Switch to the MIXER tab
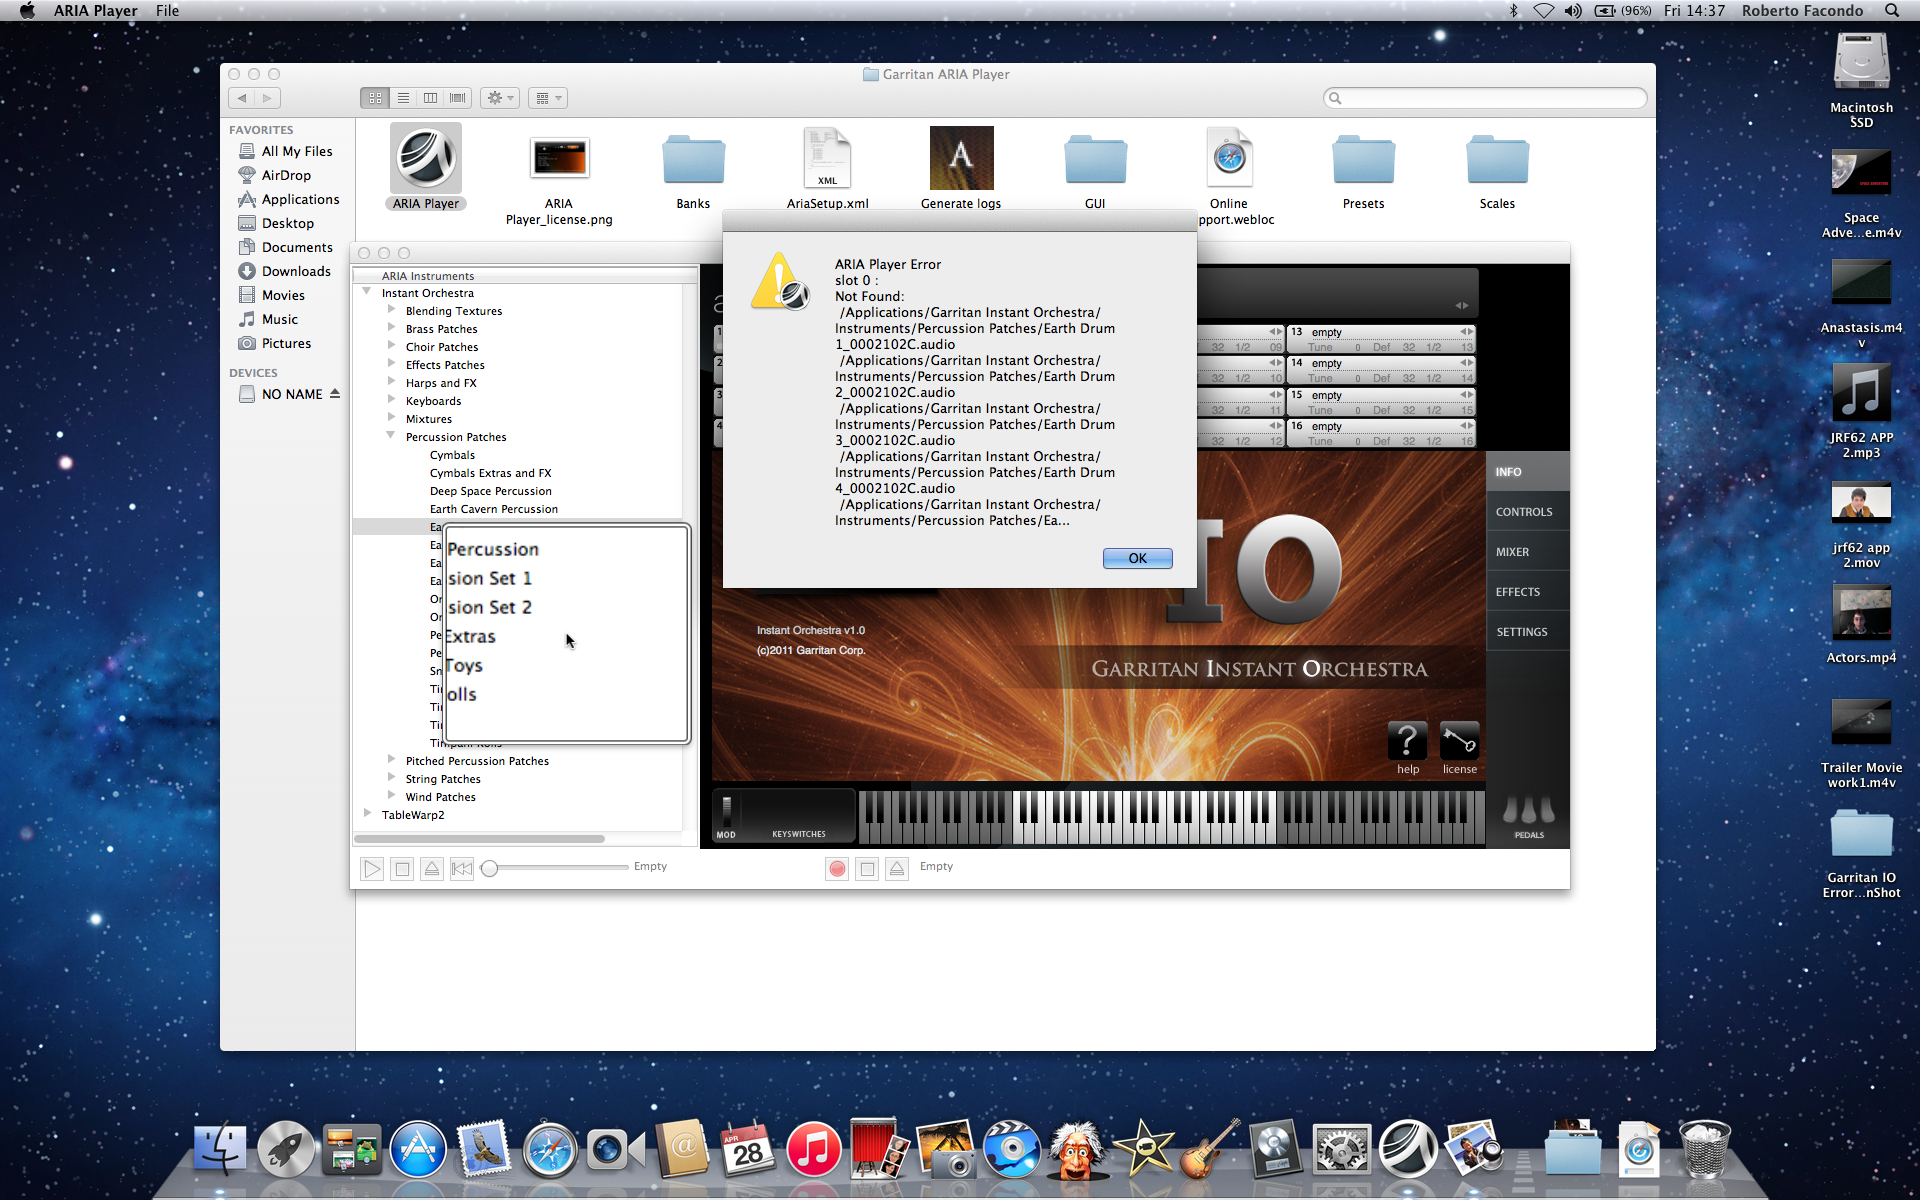The width and height of the screenshot is (1920, 1200). pos(1512,552)
